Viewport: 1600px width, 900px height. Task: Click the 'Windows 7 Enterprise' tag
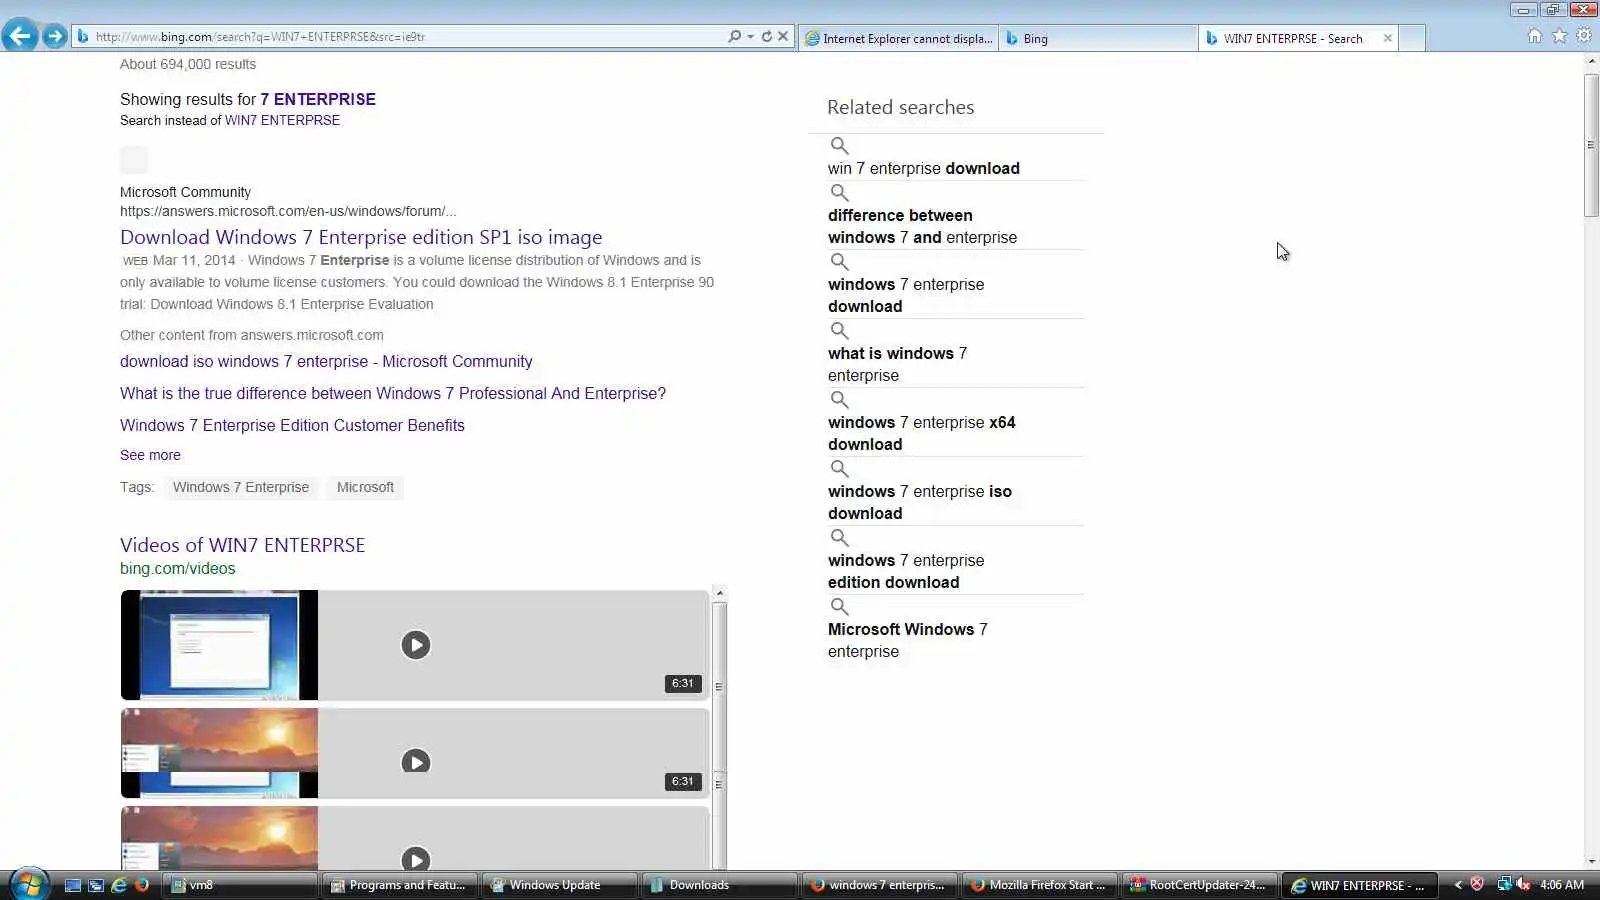click(x=241, y=487)
